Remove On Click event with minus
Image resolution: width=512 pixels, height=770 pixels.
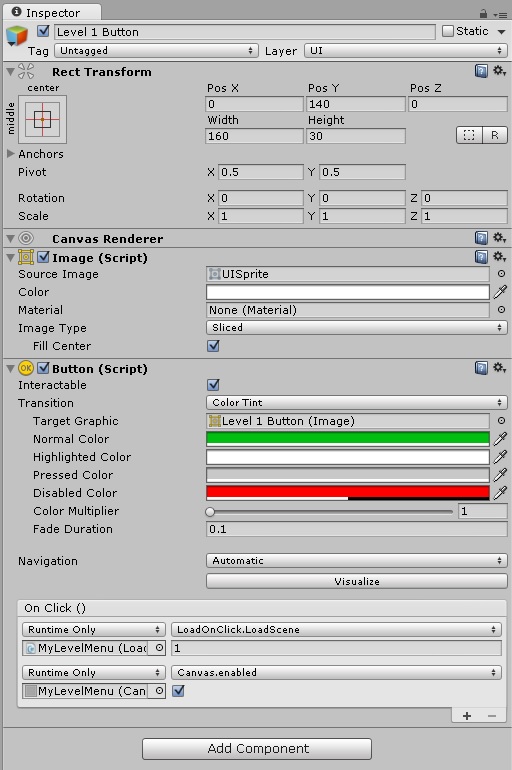point(492,716)
